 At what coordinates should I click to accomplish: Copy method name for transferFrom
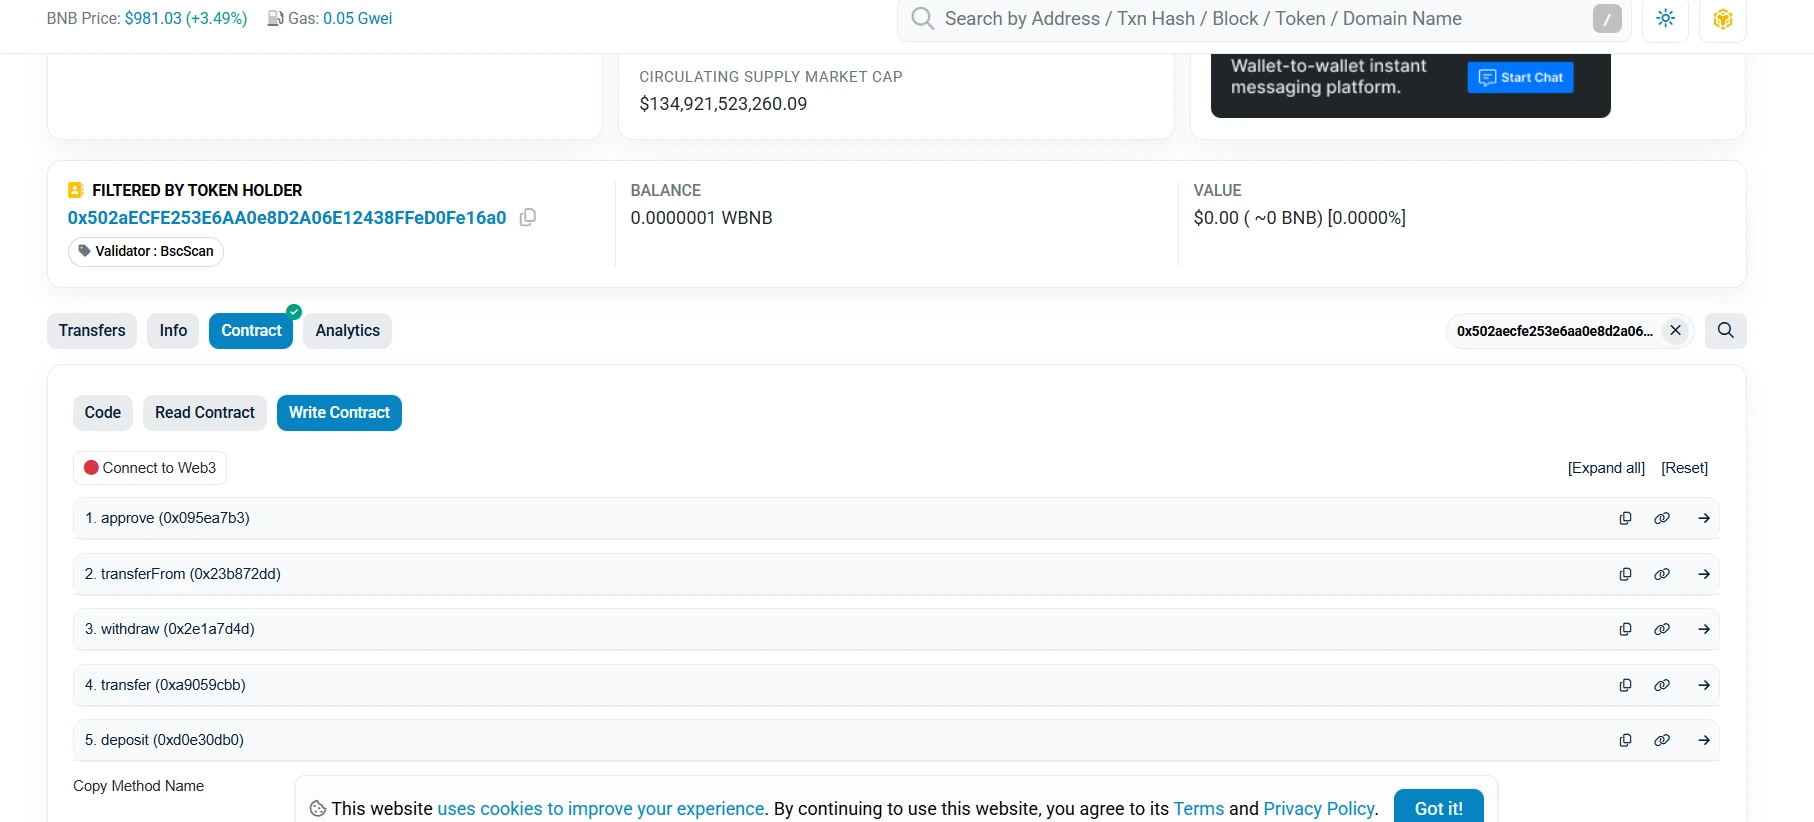click(x=1625, y=574)
